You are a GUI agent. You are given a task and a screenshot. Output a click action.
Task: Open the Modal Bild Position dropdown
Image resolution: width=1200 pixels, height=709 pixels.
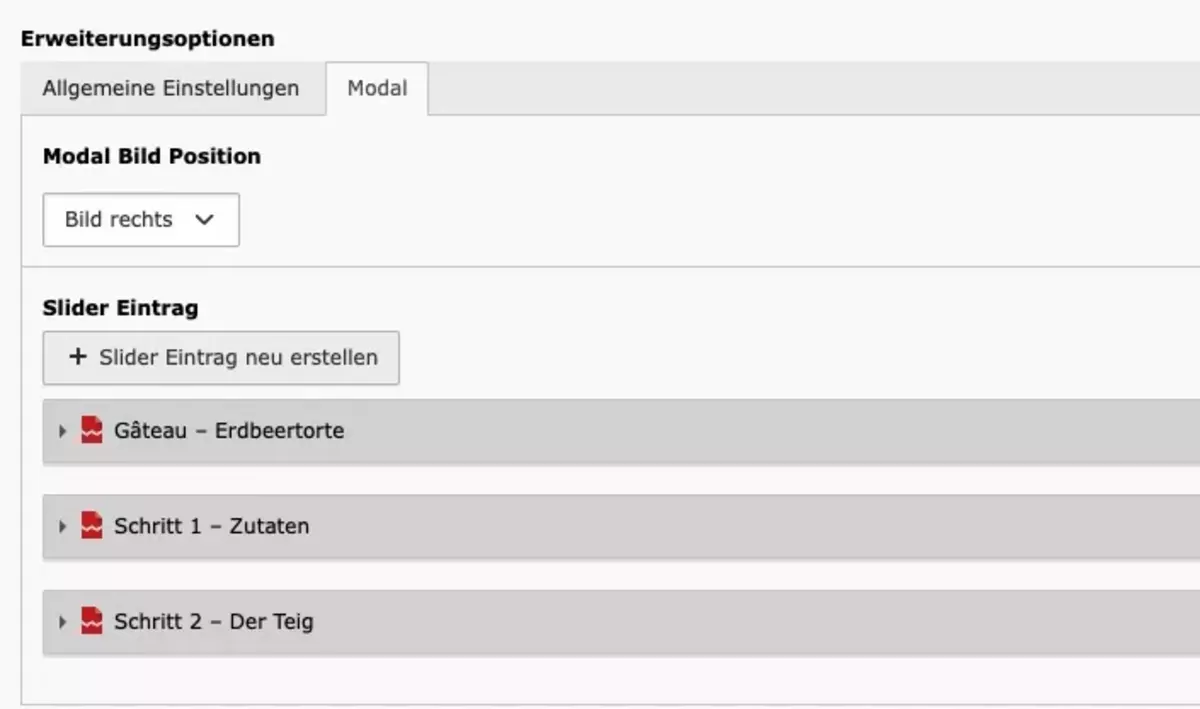[140, 220]
